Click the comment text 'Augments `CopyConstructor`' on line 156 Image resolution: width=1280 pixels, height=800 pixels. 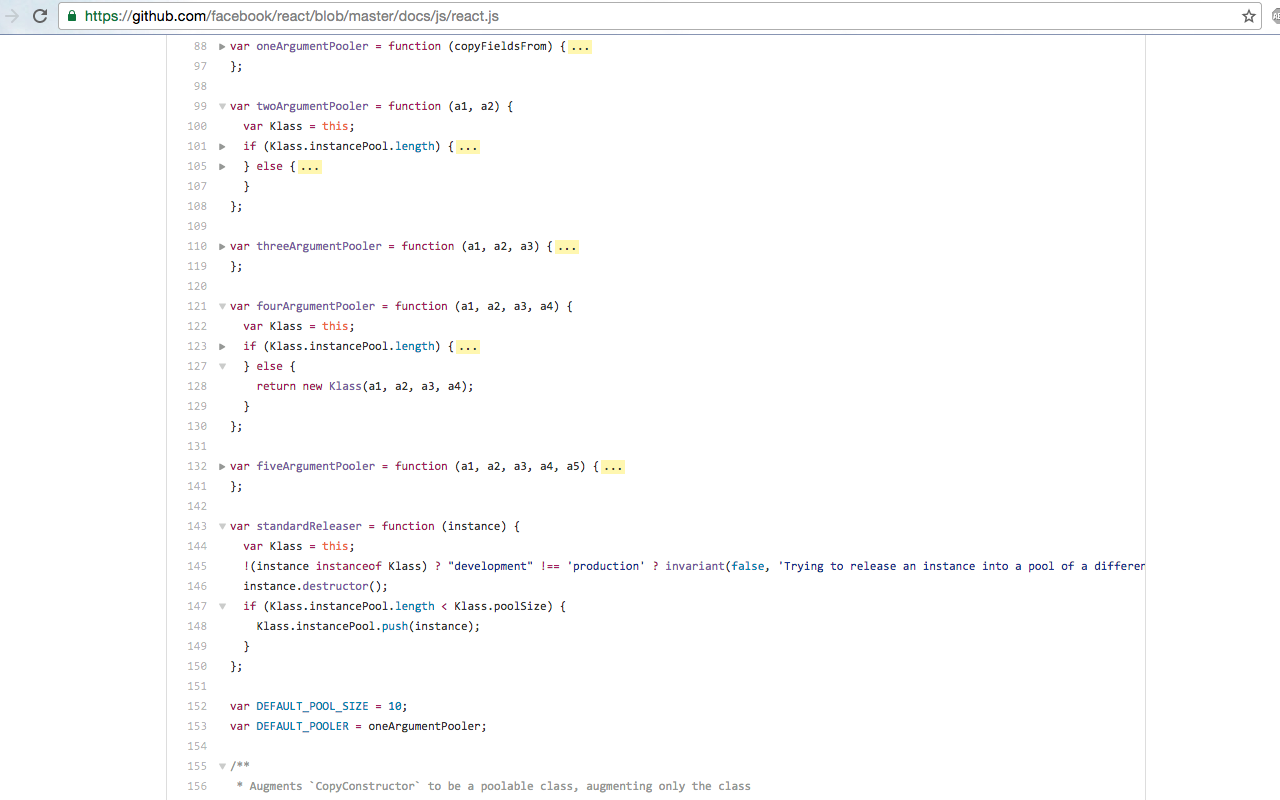(x=335, y=786)
